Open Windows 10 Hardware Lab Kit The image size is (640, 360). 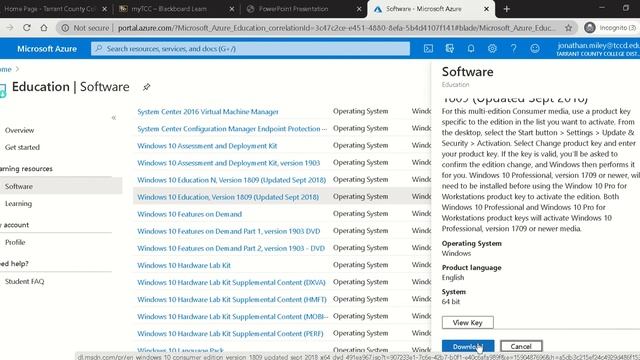coord(184,265)
